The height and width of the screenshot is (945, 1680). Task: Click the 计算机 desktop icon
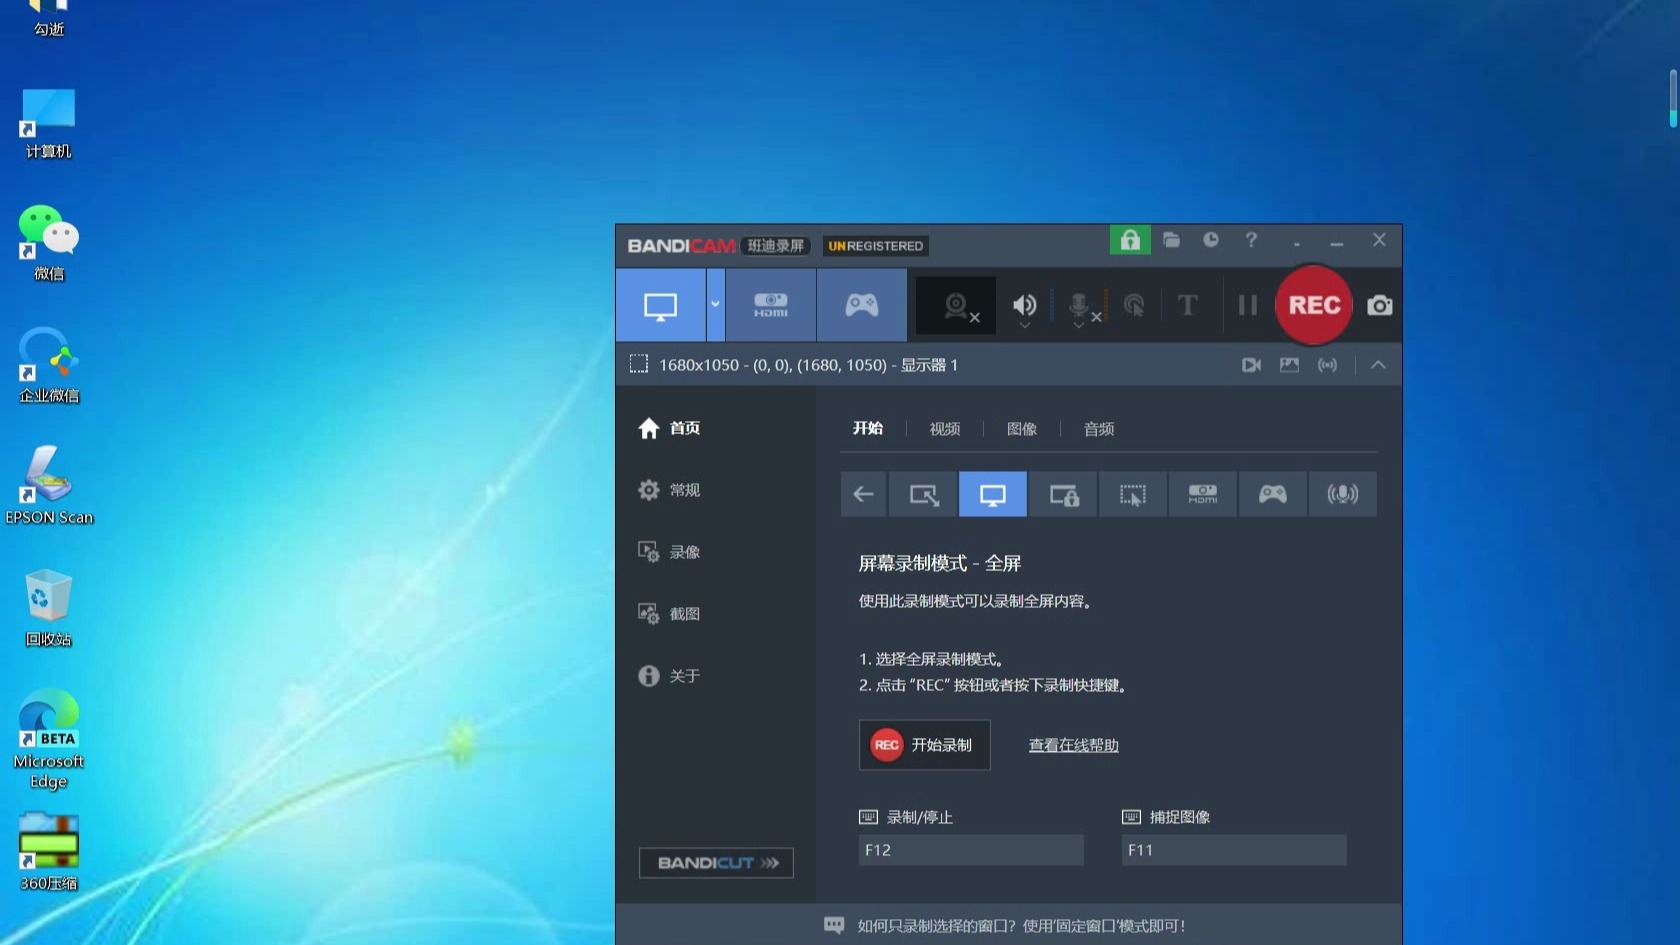point(48,124)
